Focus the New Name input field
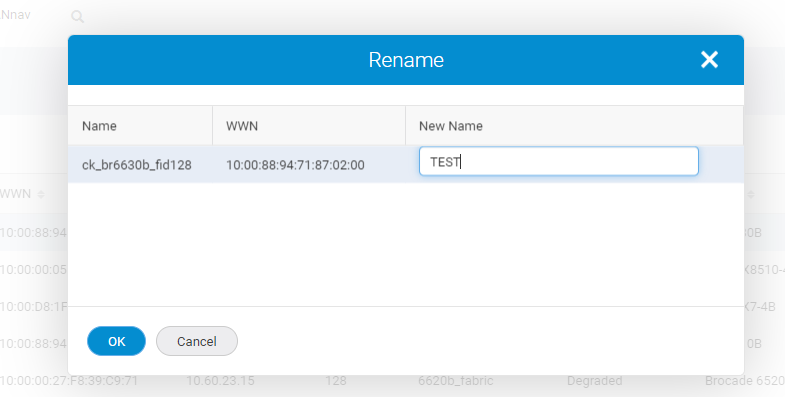Screen dimensions: 785x397 559,161
